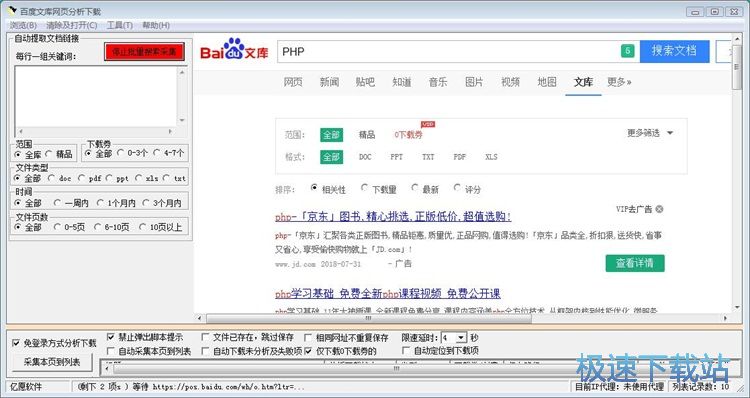The width and height of the screenshot is (750, 398).
Task: Filter format by PPT
Action: point(397,157)
